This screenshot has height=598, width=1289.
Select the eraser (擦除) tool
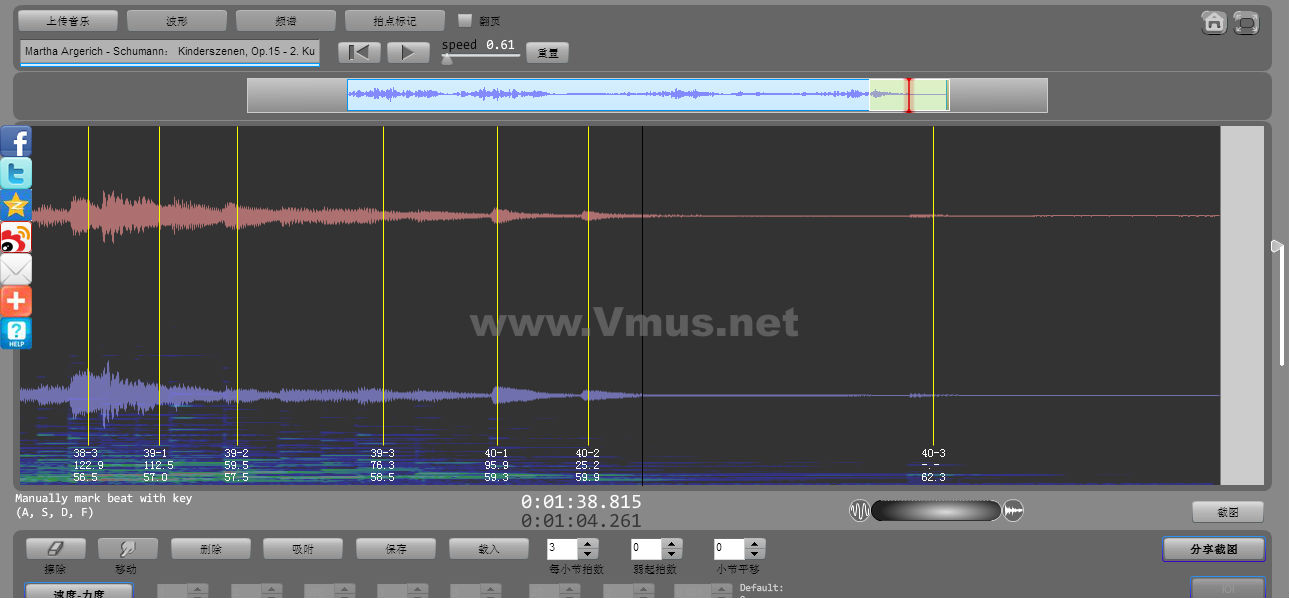point(55,549)
